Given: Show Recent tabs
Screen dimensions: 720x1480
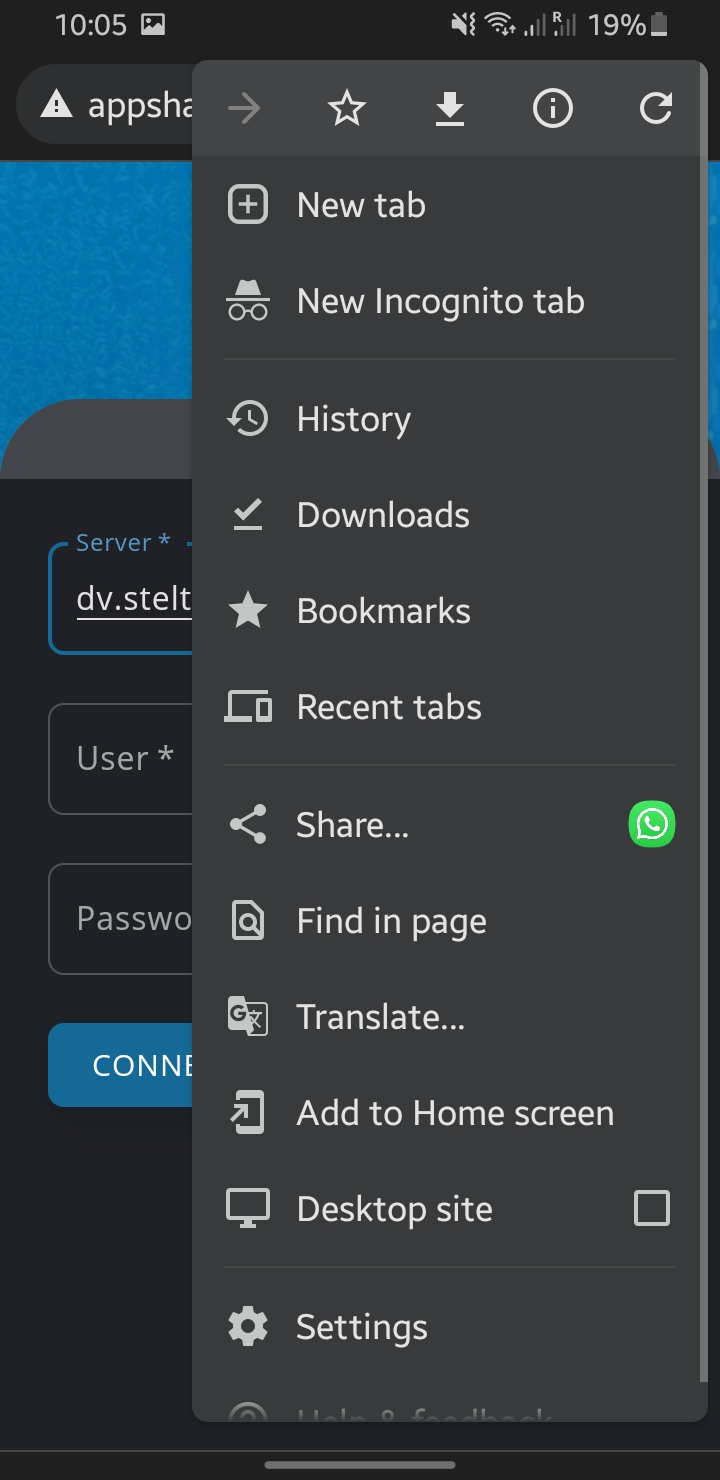Looking at the screenshot, I should 389,707.
